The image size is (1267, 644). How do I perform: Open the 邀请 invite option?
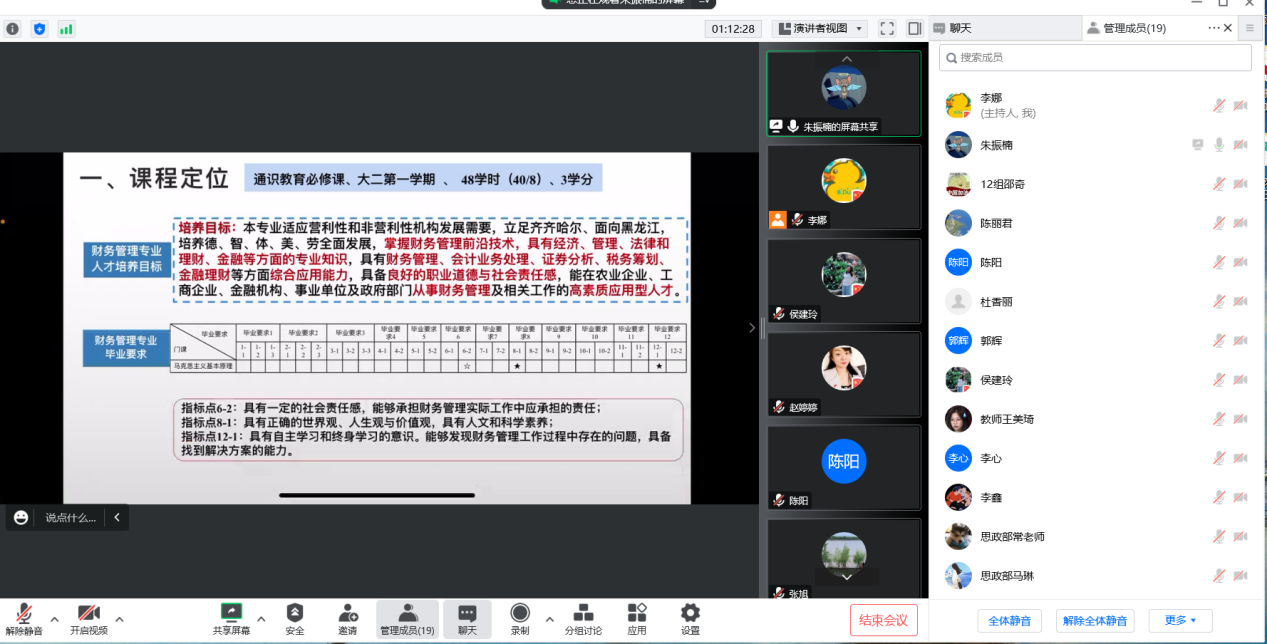point(347,618)
